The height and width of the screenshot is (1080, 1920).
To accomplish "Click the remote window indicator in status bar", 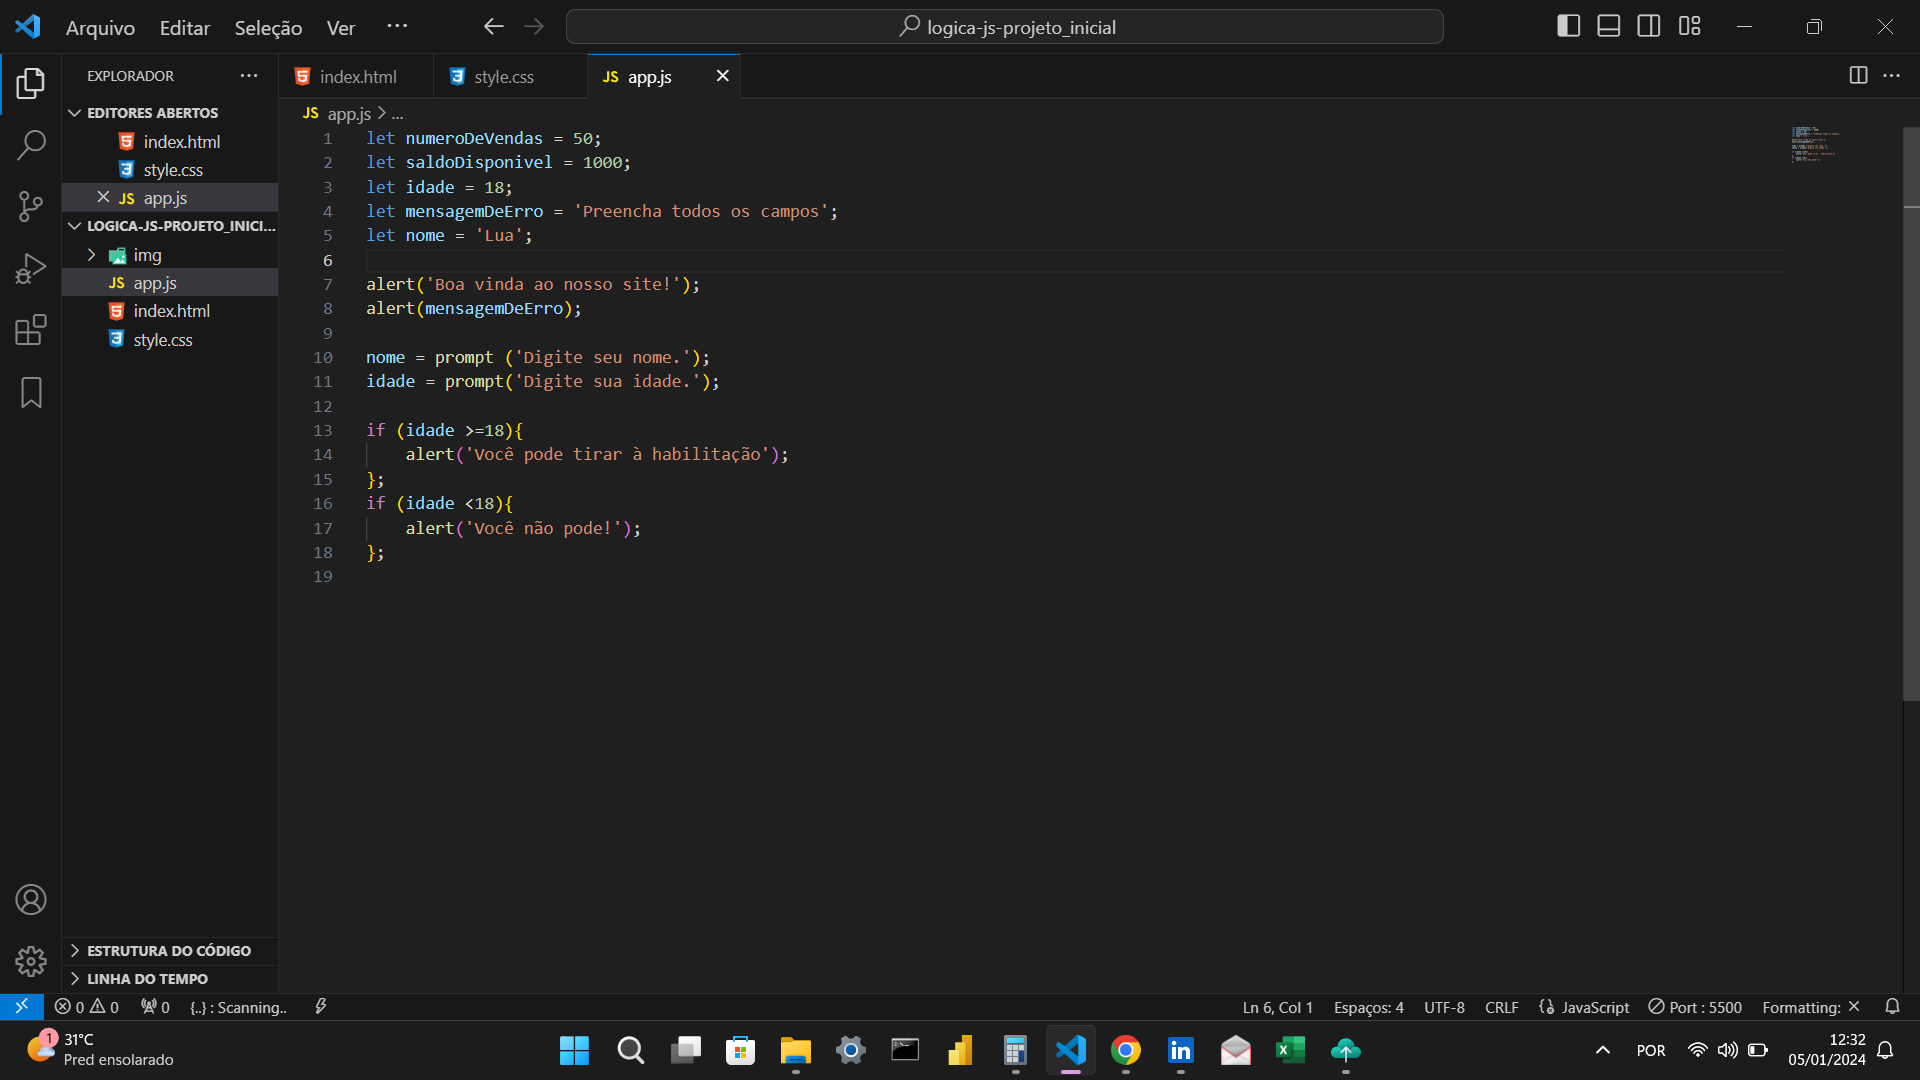I will click(21, 1007).
